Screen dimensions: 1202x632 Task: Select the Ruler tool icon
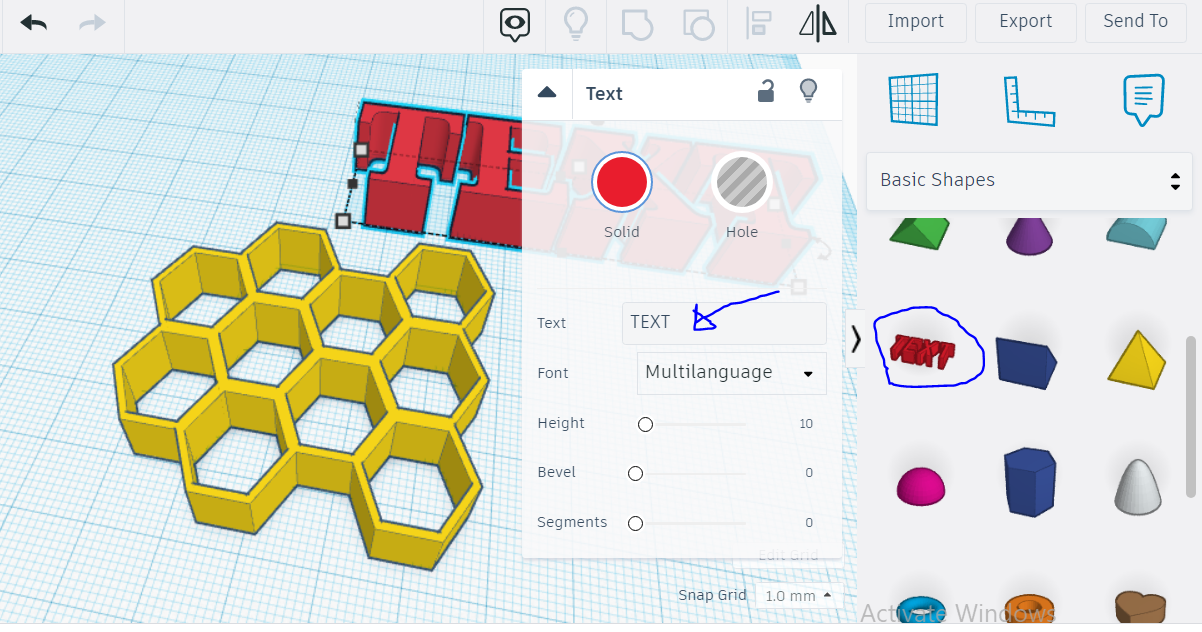pyautogui.click(x=1029, y=100)
